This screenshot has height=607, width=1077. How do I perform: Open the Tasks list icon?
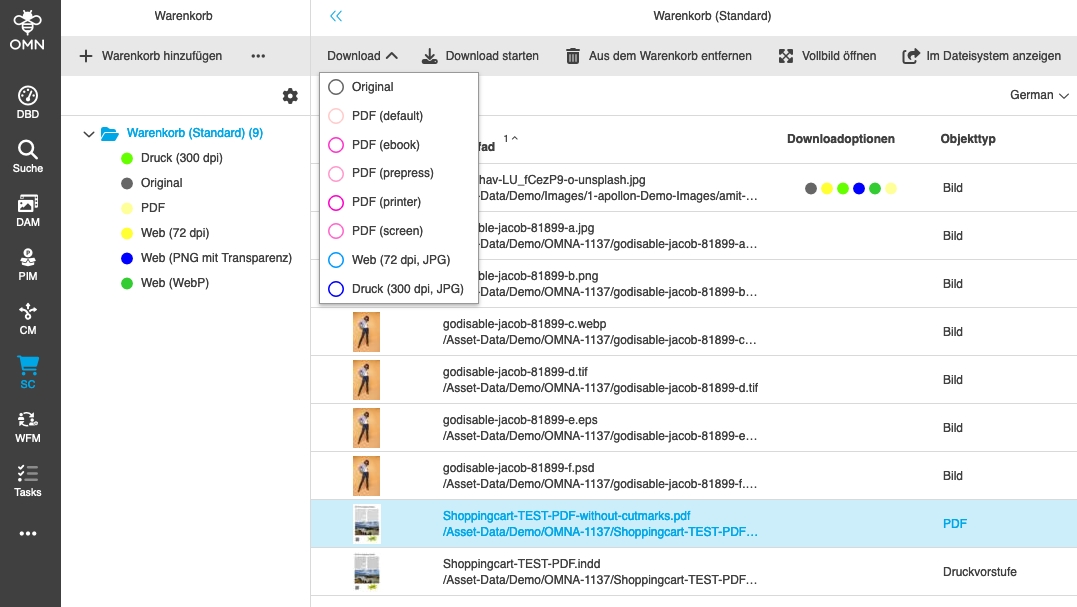coord(28,479)
